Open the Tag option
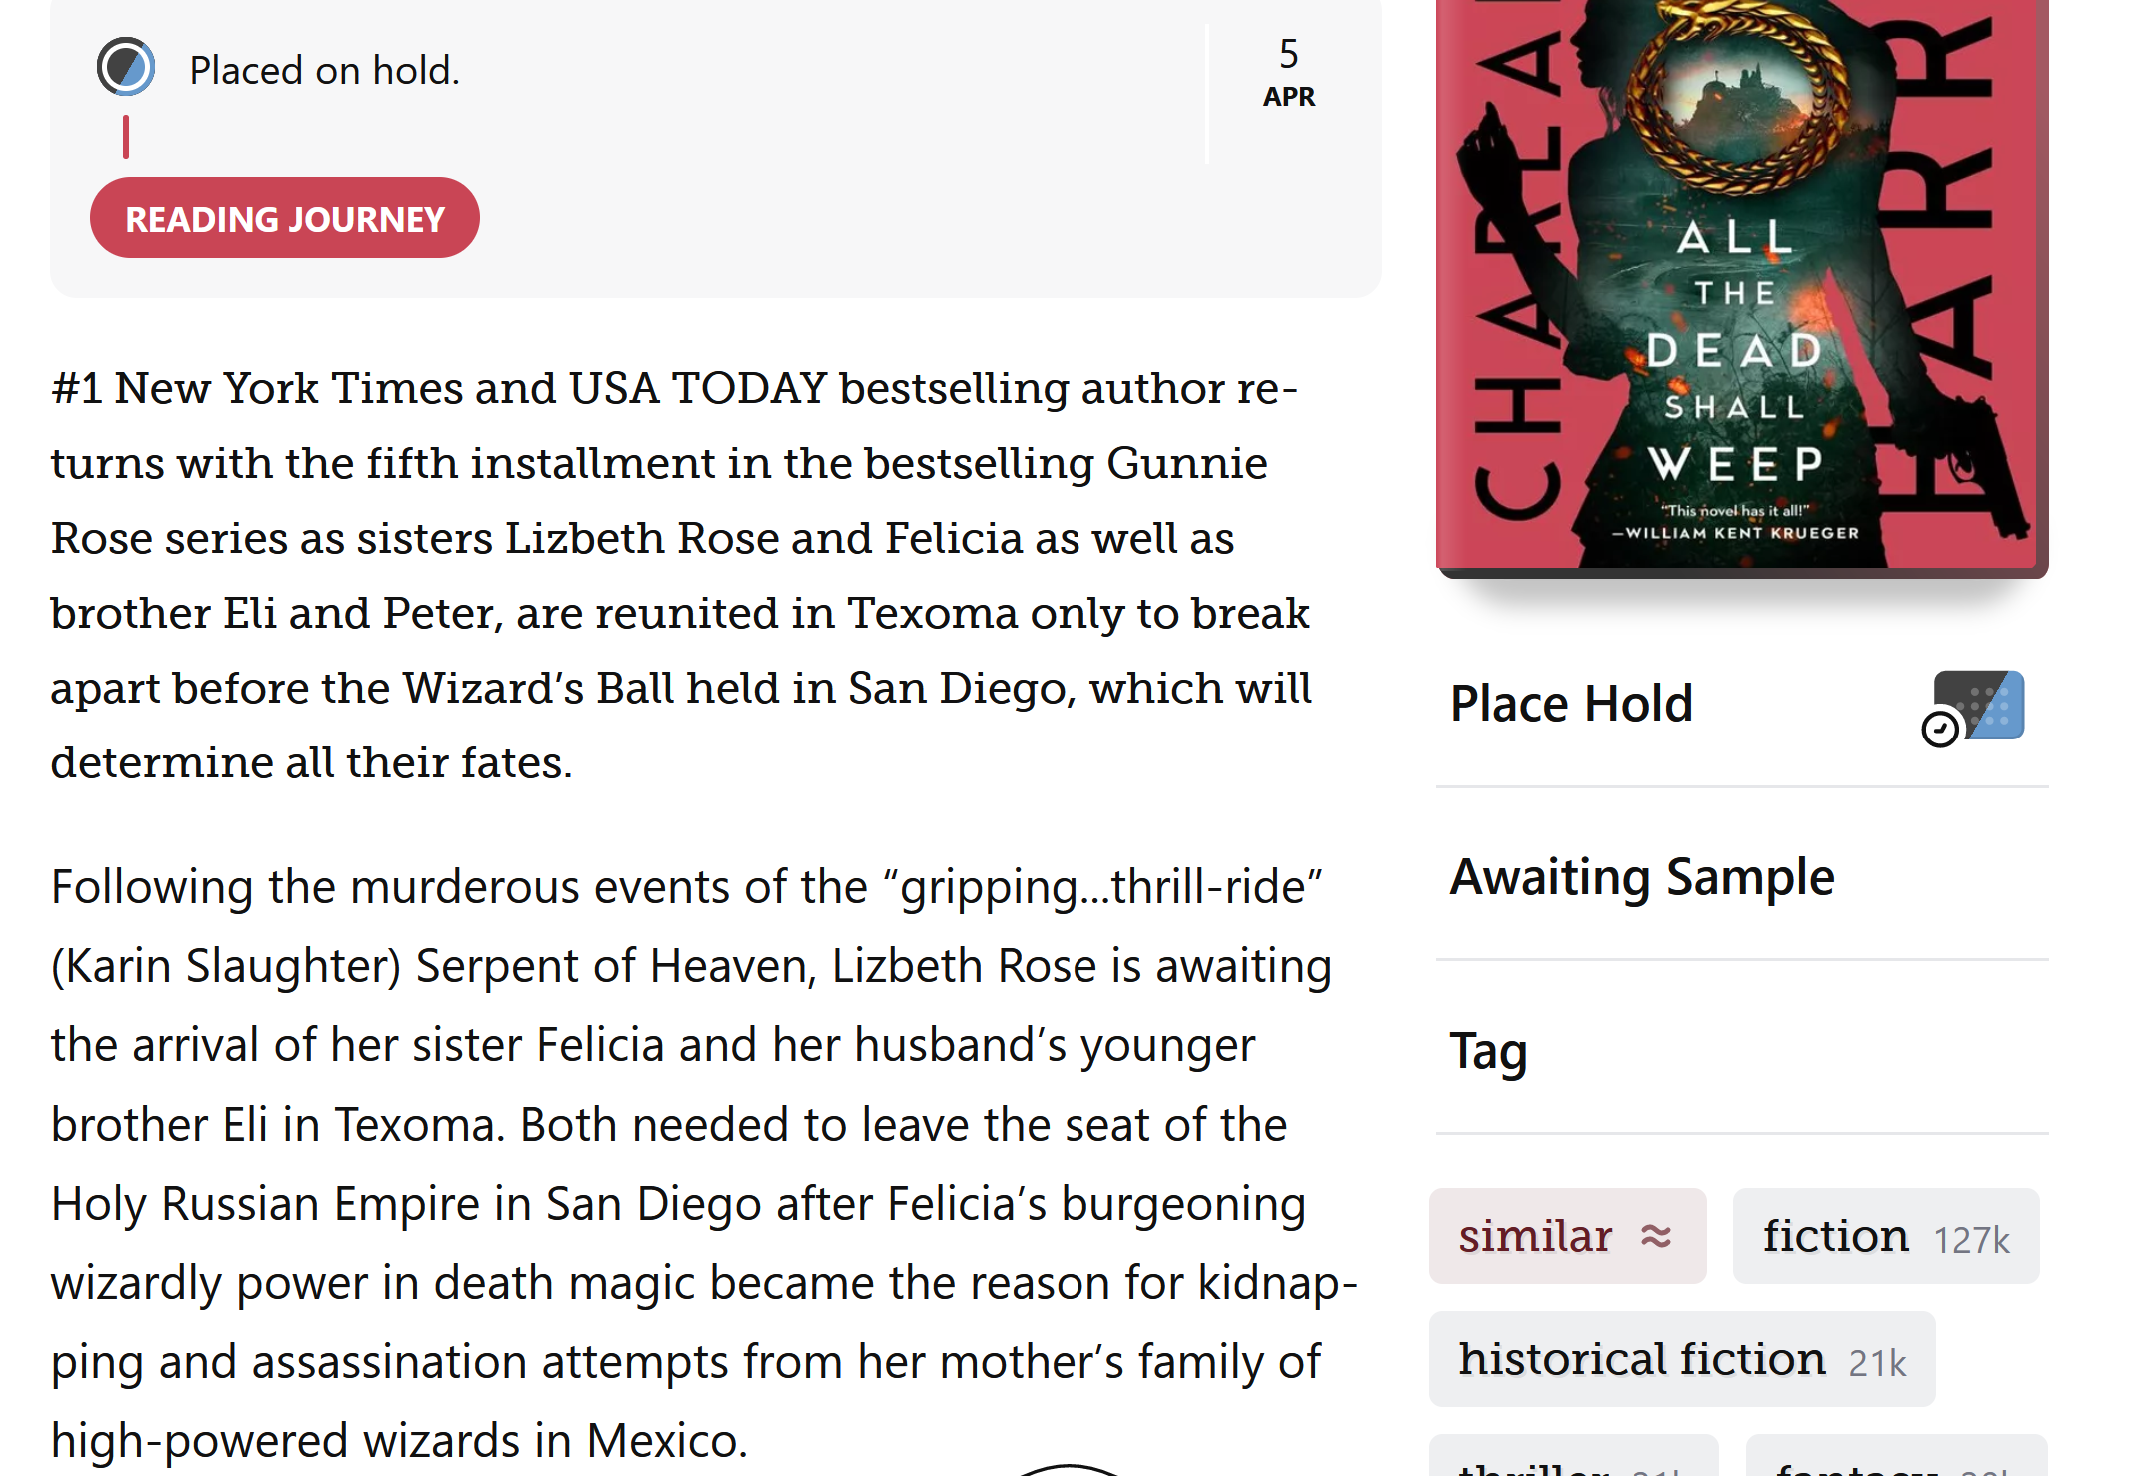This screenshot has width=2151, height=1476. [x=1489, y=1051]
